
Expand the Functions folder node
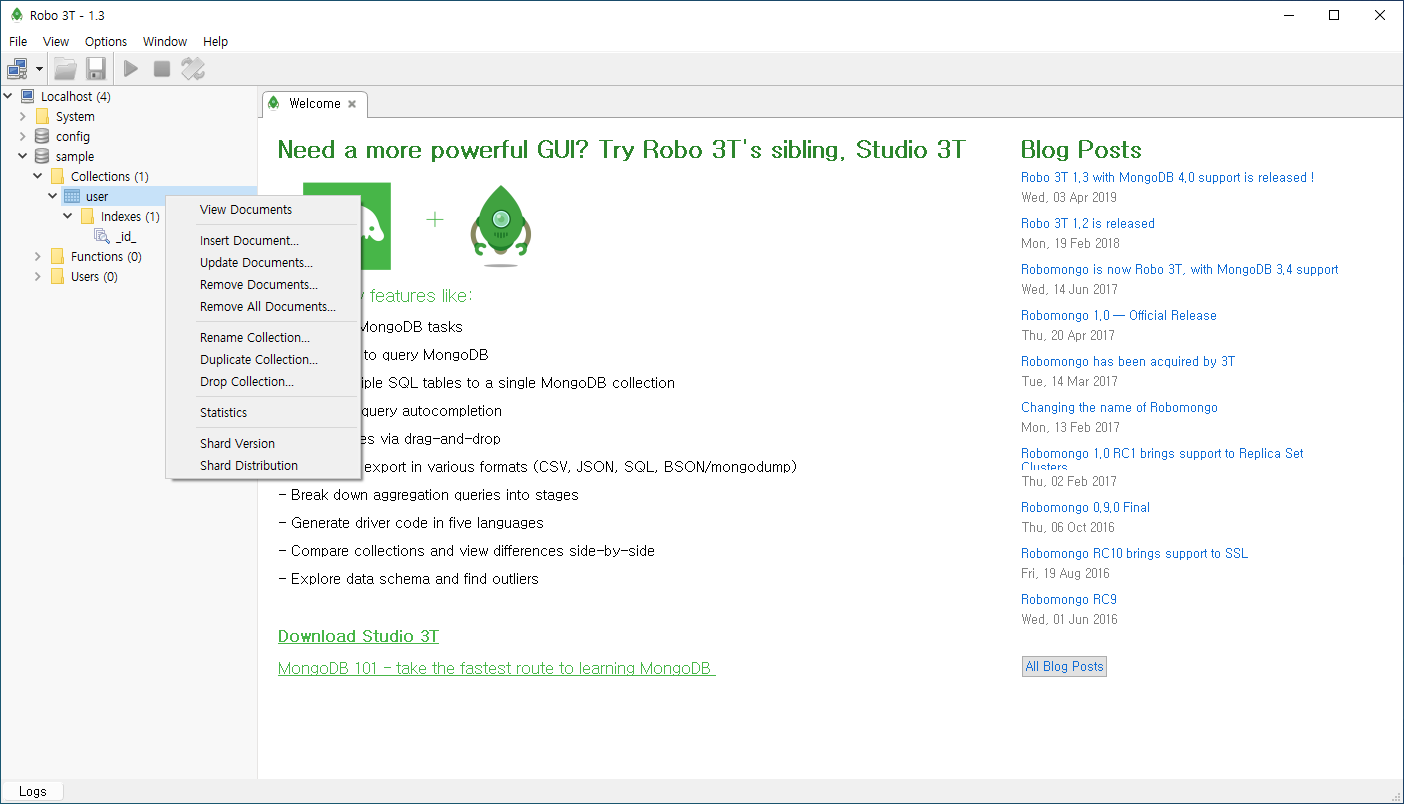tap(38, 256)
